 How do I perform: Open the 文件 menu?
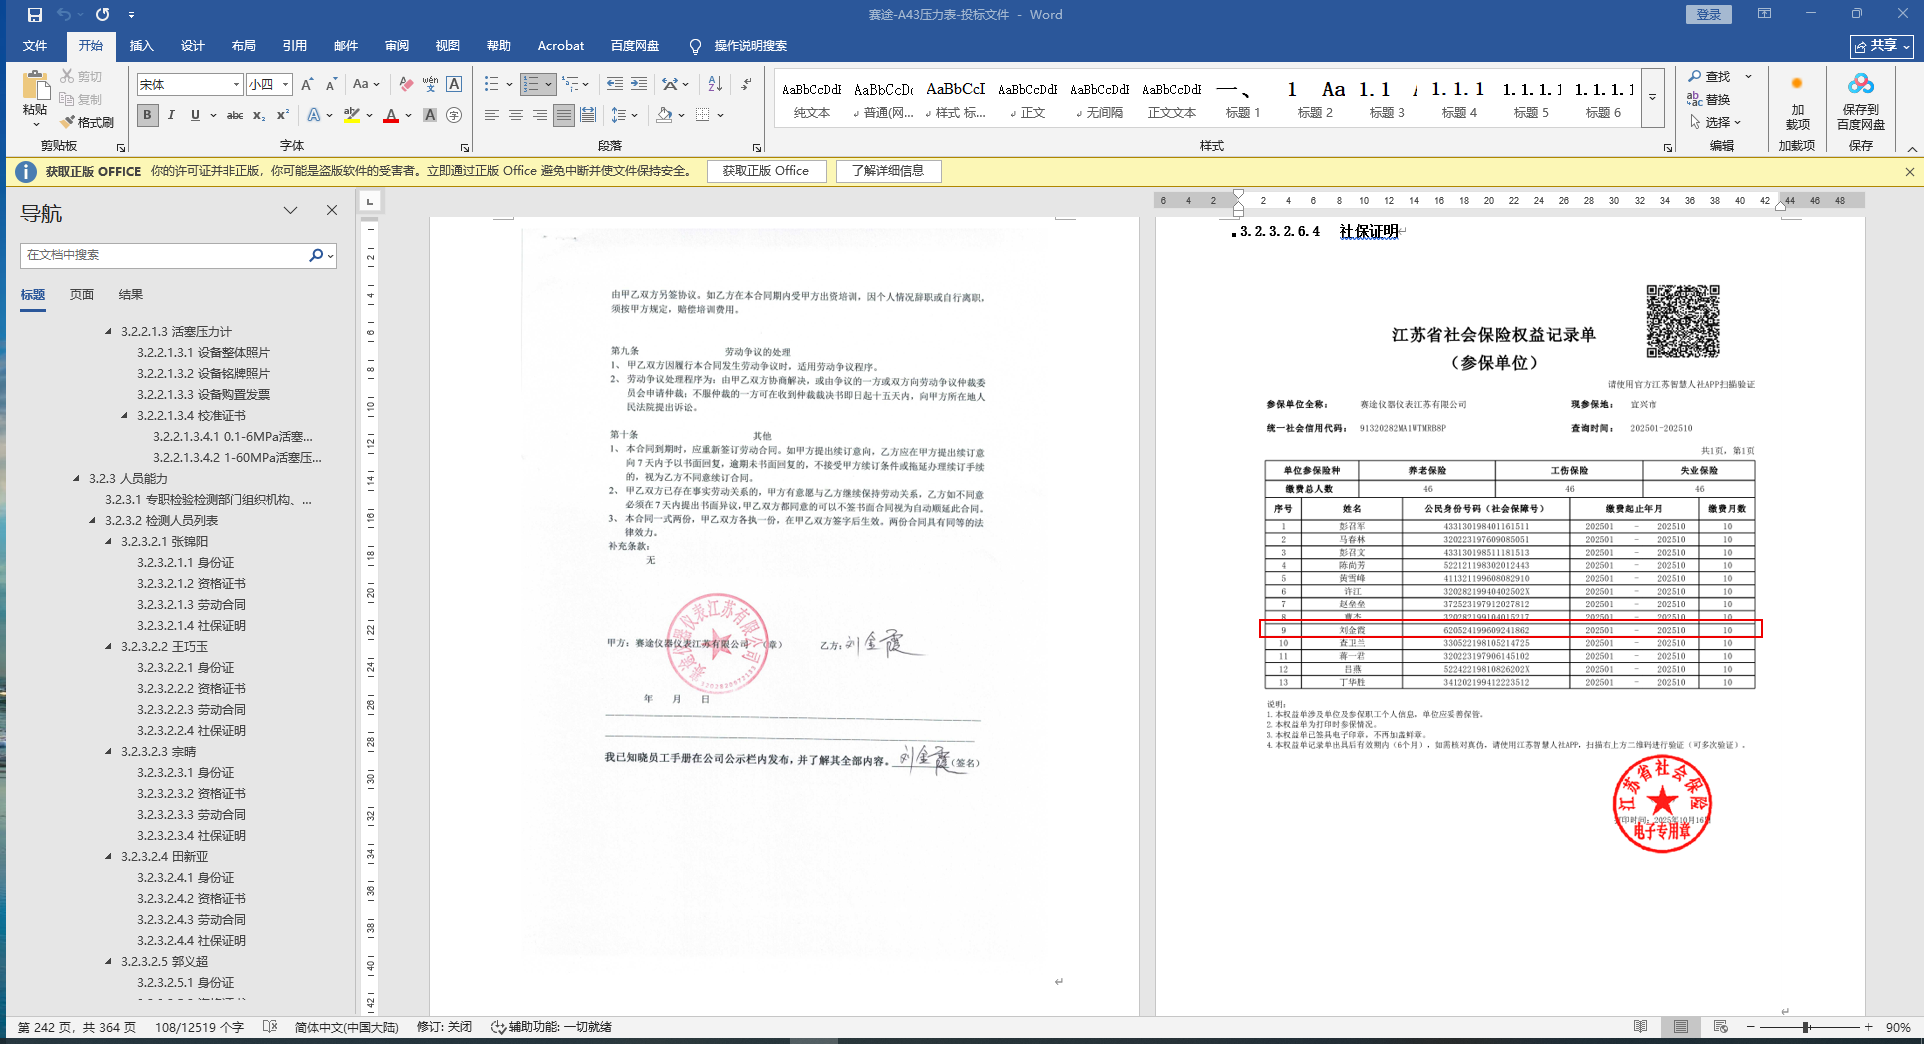35,46
